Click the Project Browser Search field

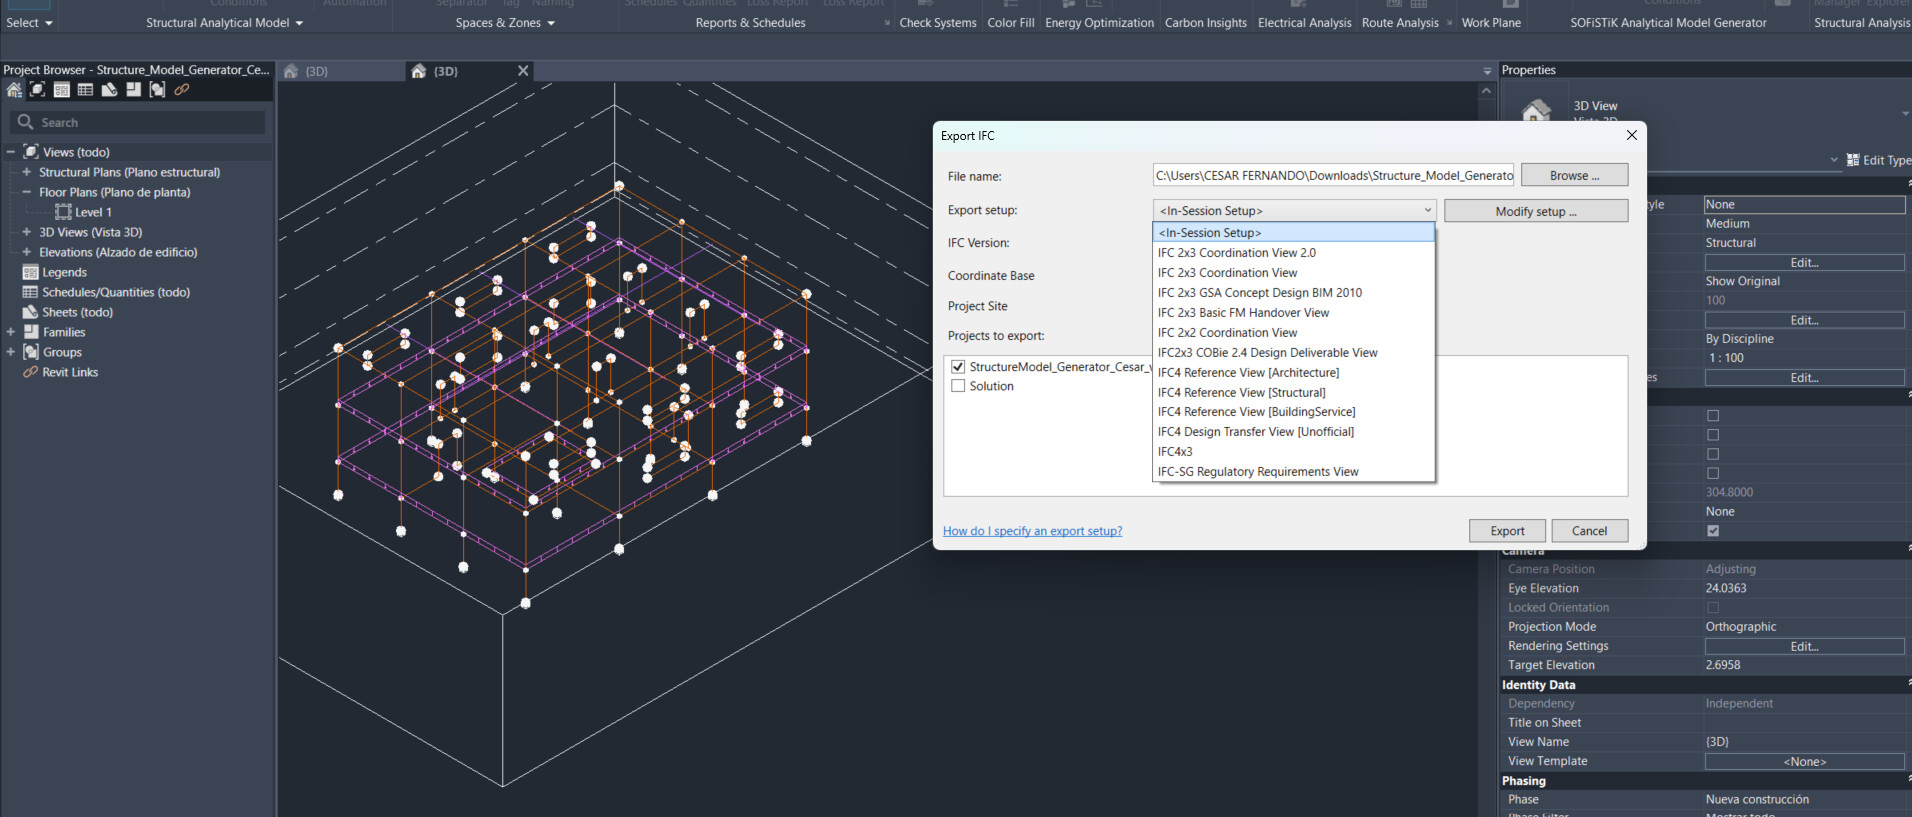click(x=138, y=122)
